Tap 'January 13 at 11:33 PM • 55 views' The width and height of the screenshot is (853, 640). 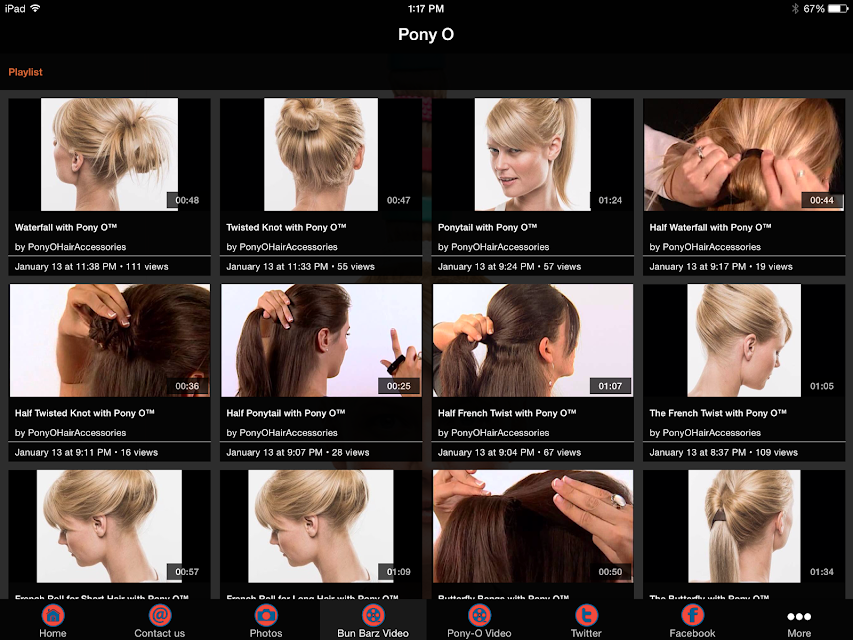pyautogui.click(x=300, y=267)
